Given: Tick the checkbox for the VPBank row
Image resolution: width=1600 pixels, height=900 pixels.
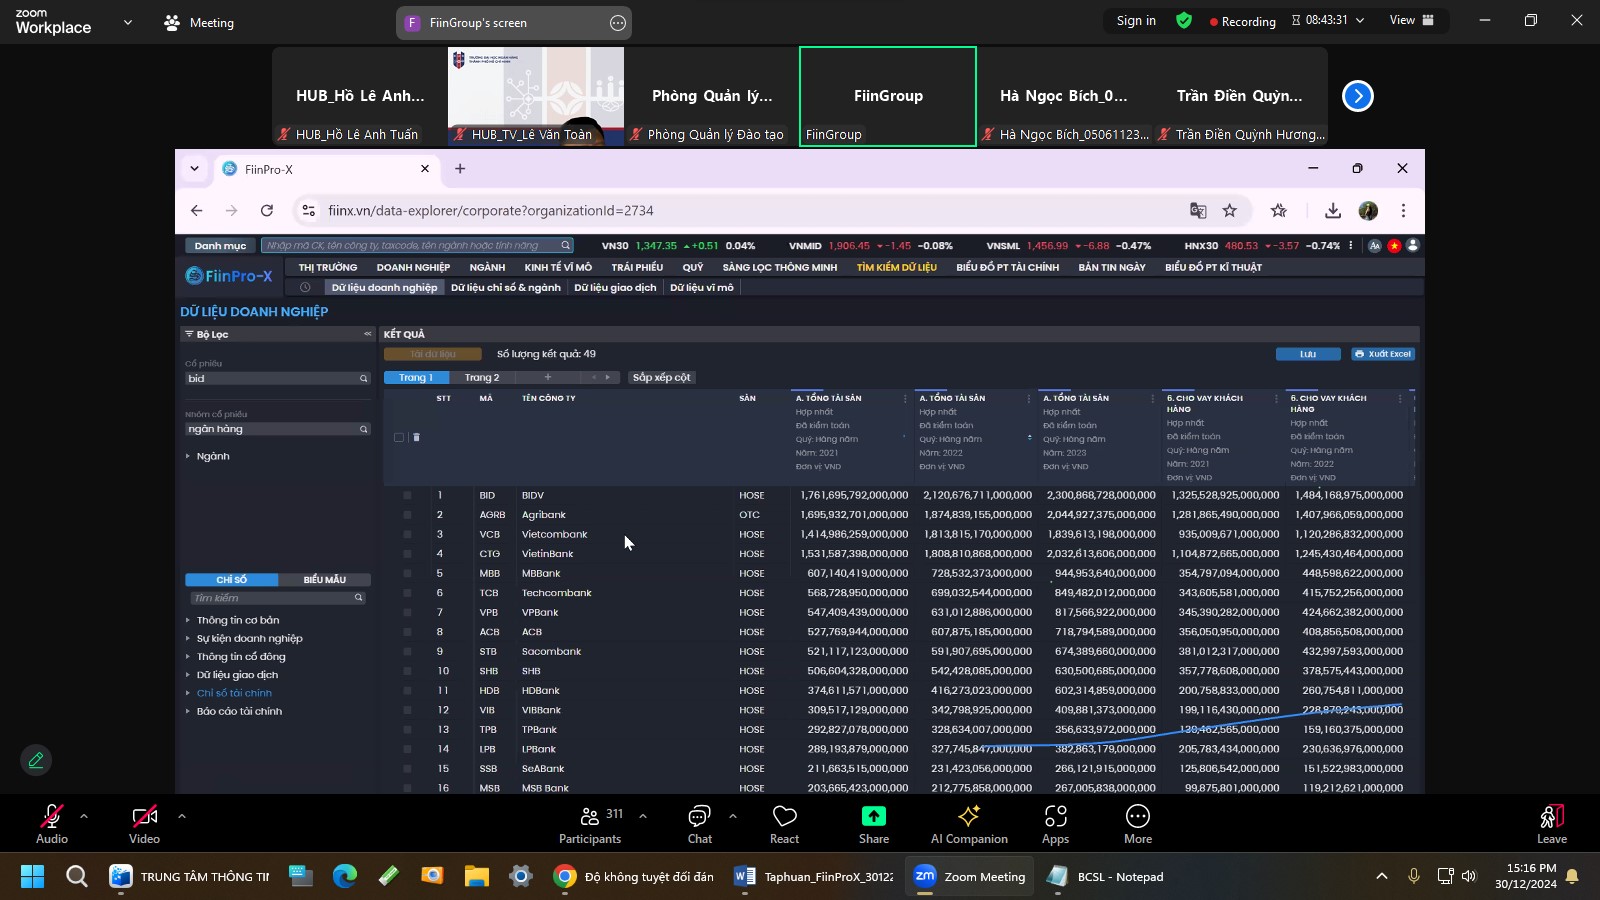Looking at the screenshot, I should coord(407,612).
